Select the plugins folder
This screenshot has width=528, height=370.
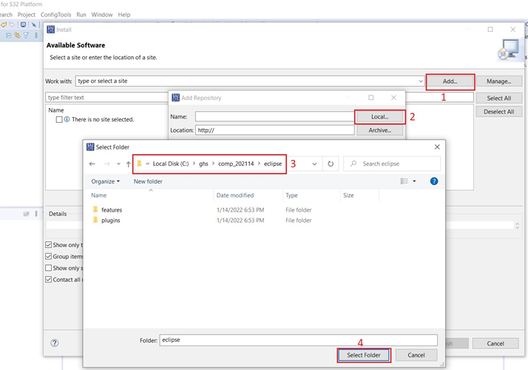pos(111,221)
